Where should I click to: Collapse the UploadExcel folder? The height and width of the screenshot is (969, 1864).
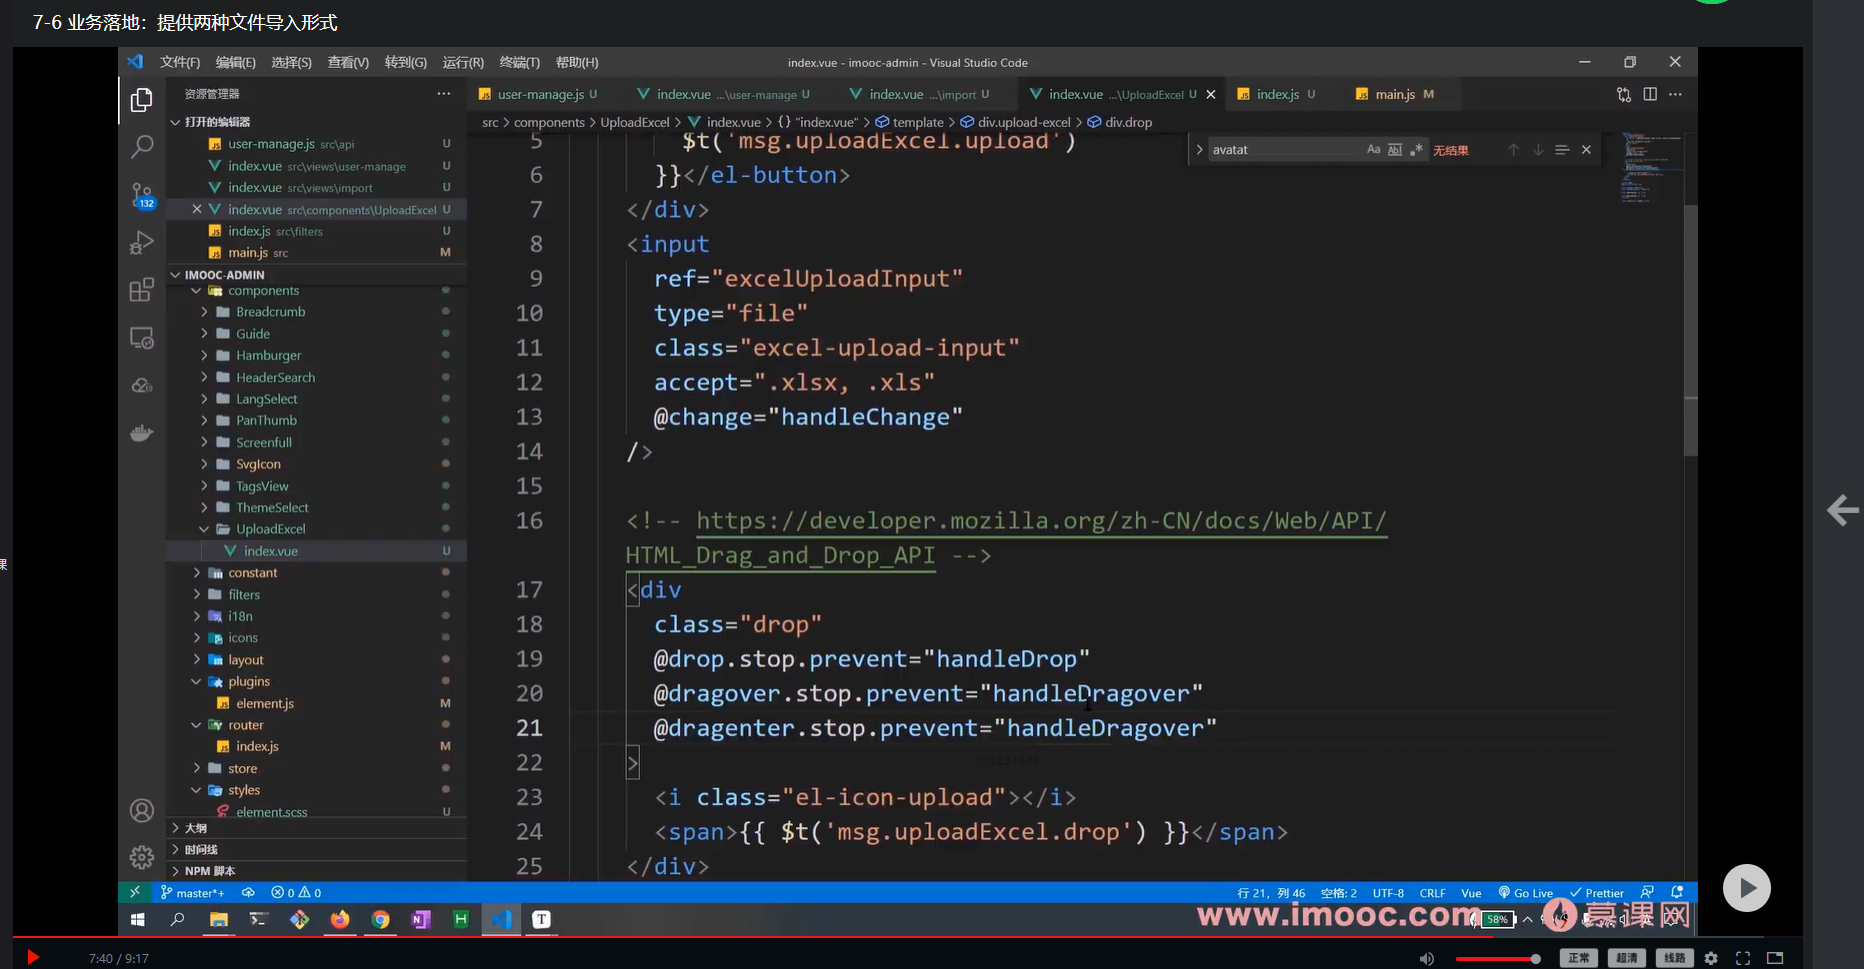pos(270,529)
